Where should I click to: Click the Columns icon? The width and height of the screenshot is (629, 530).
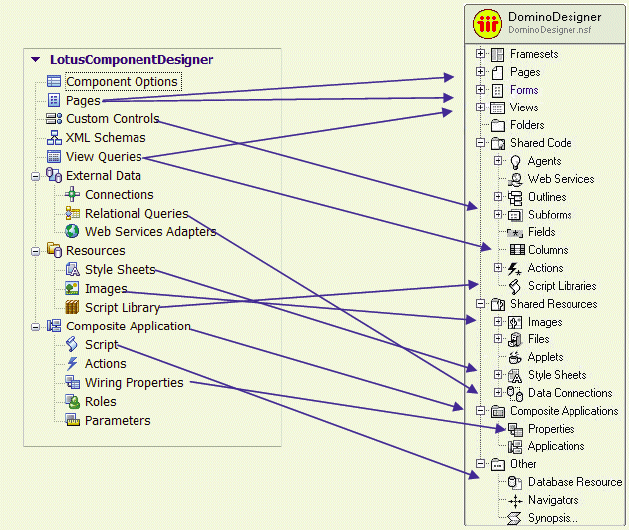[517, 250]
